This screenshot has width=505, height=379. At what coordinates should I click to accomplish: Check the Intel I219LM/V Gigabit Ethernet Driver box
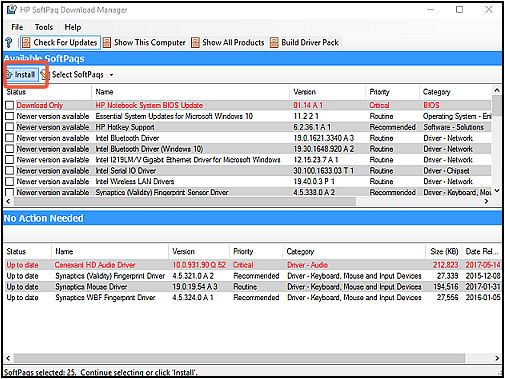coord(10,160)
